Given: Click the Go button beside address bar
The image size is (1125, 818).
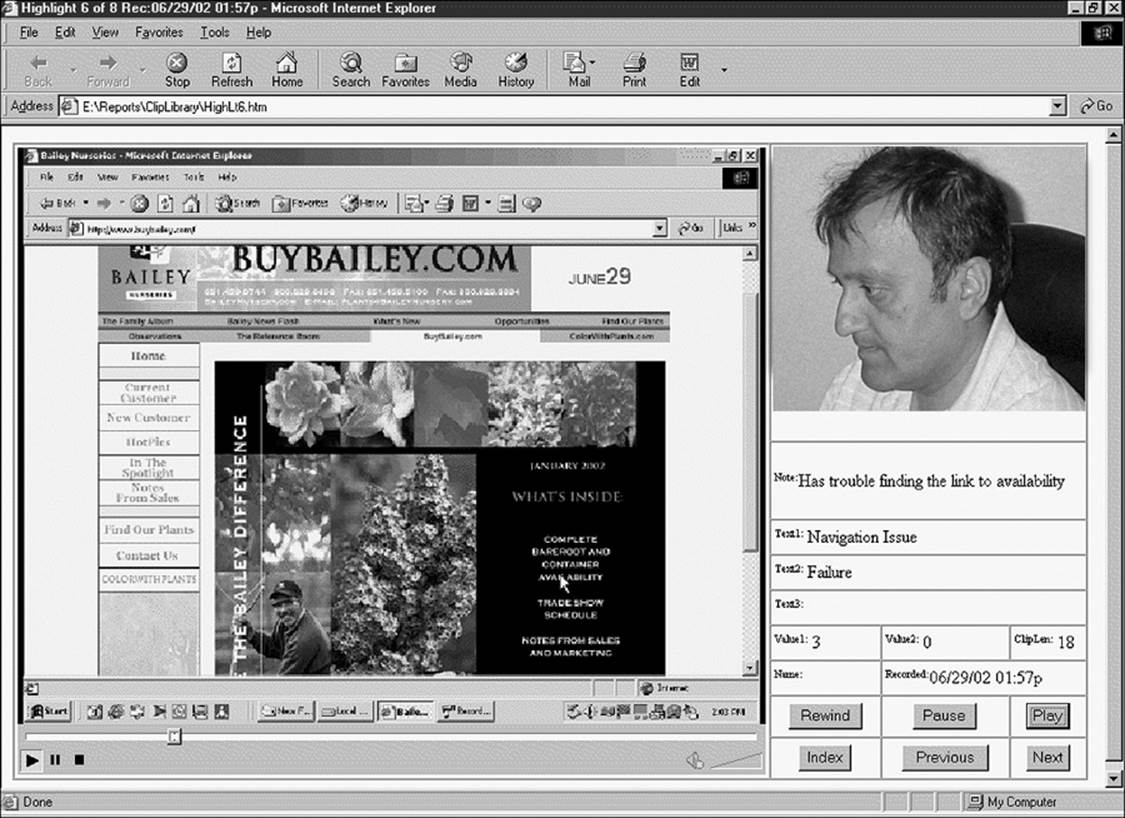Looking at the screenshot, I should tap(1096, 106).
